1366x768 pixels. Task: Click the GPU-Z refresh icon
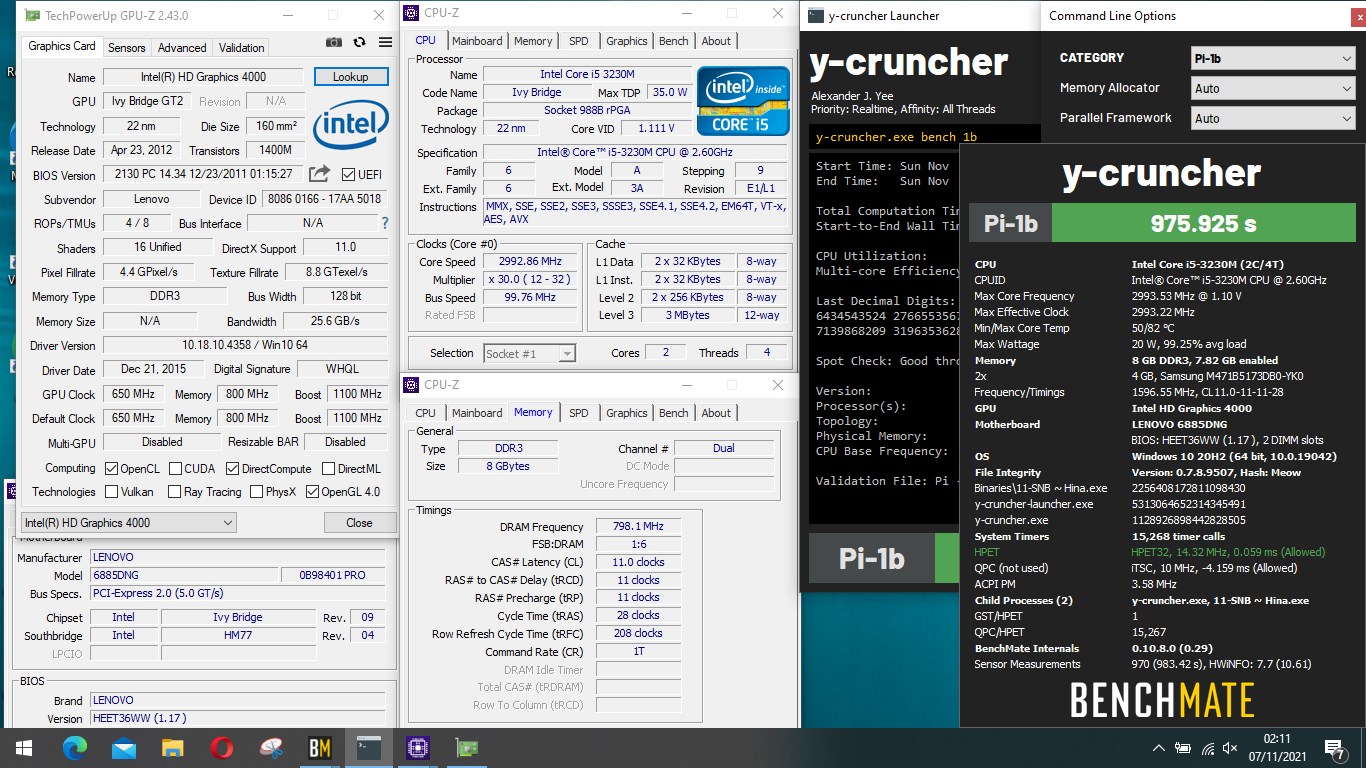pos(360,43)
